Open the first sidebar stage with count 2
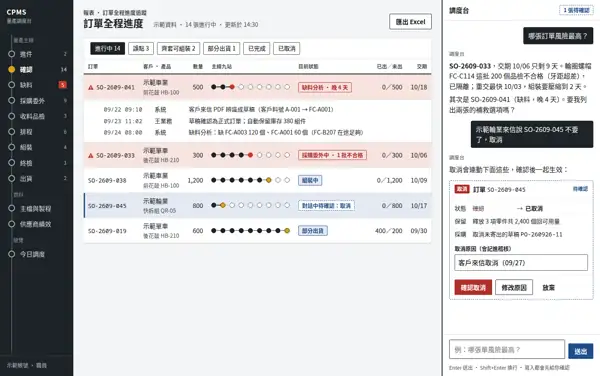 tap(37, 54)
